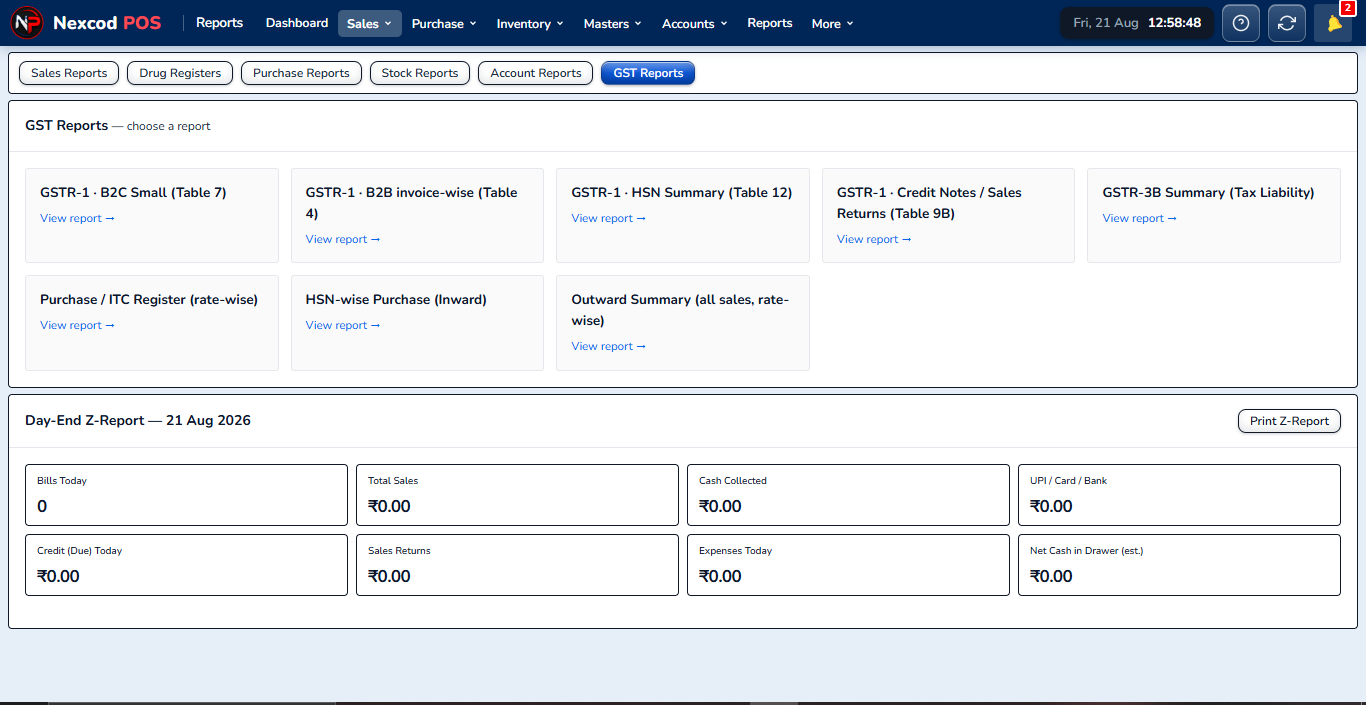
Task: Click the GST Reports section heading
Action: pos(67,126)
